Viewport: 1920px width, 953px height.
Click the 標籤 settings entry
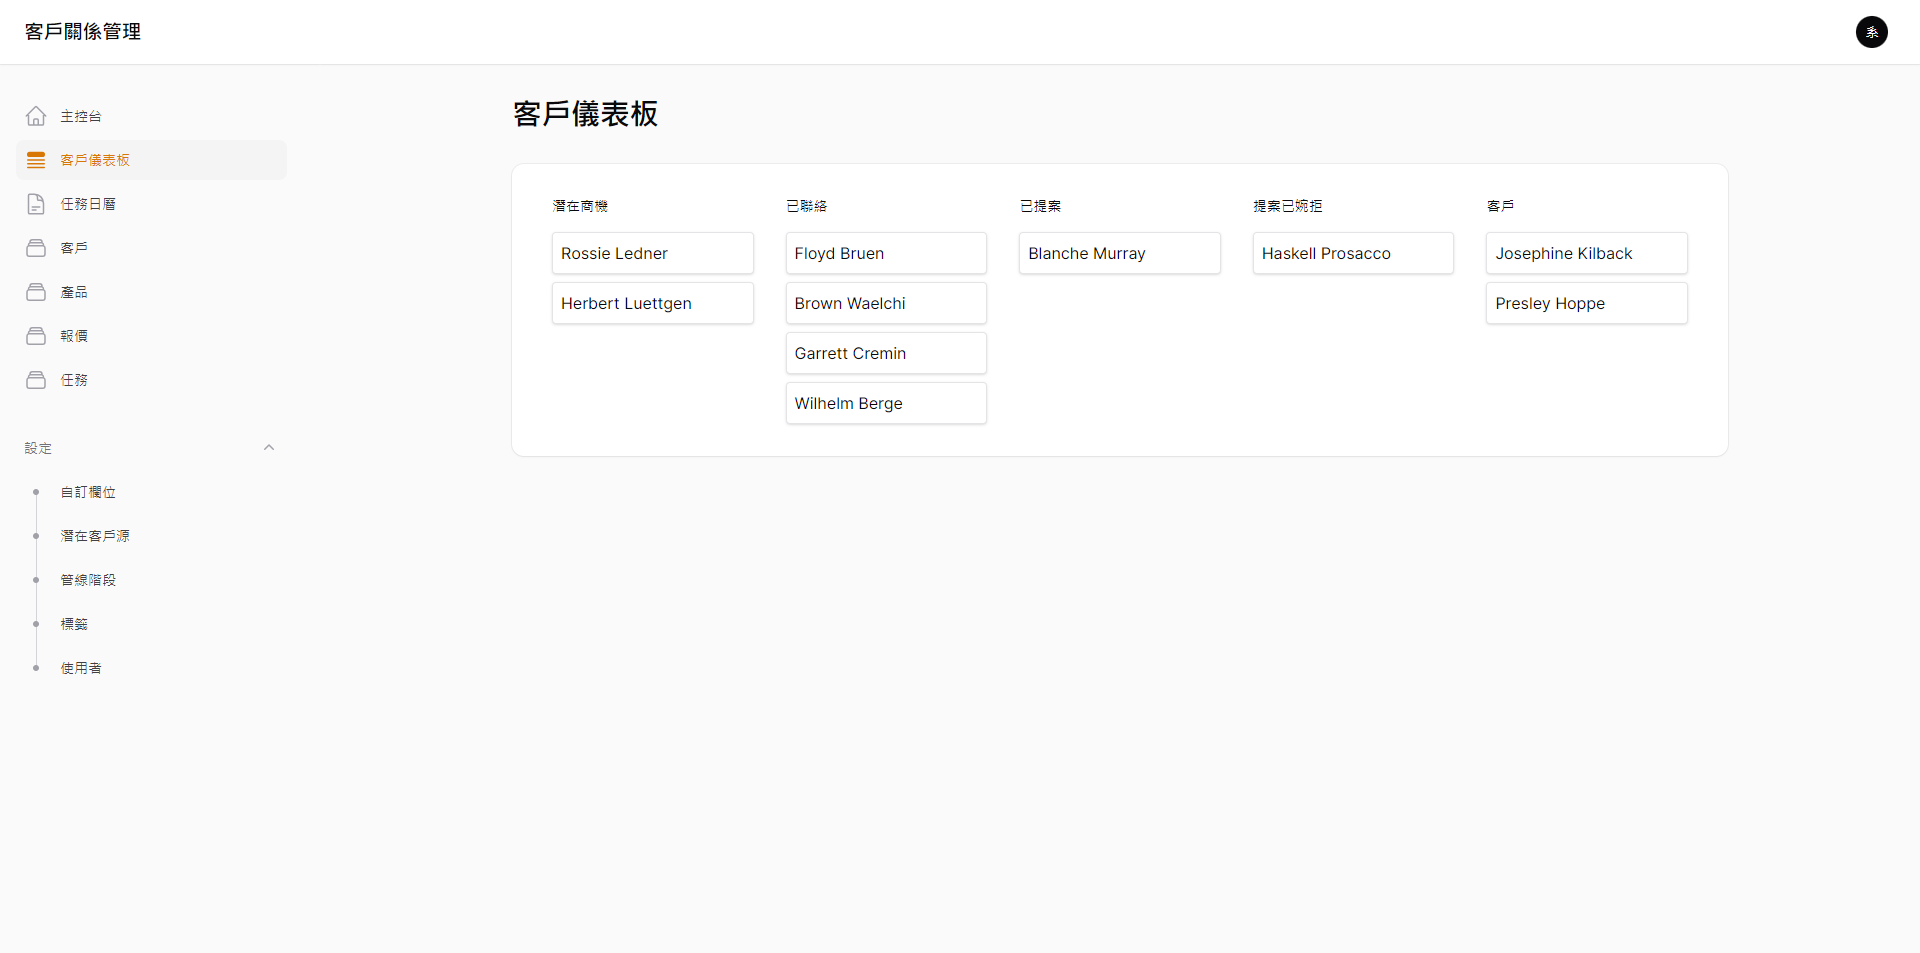click(x=73, y=623)
